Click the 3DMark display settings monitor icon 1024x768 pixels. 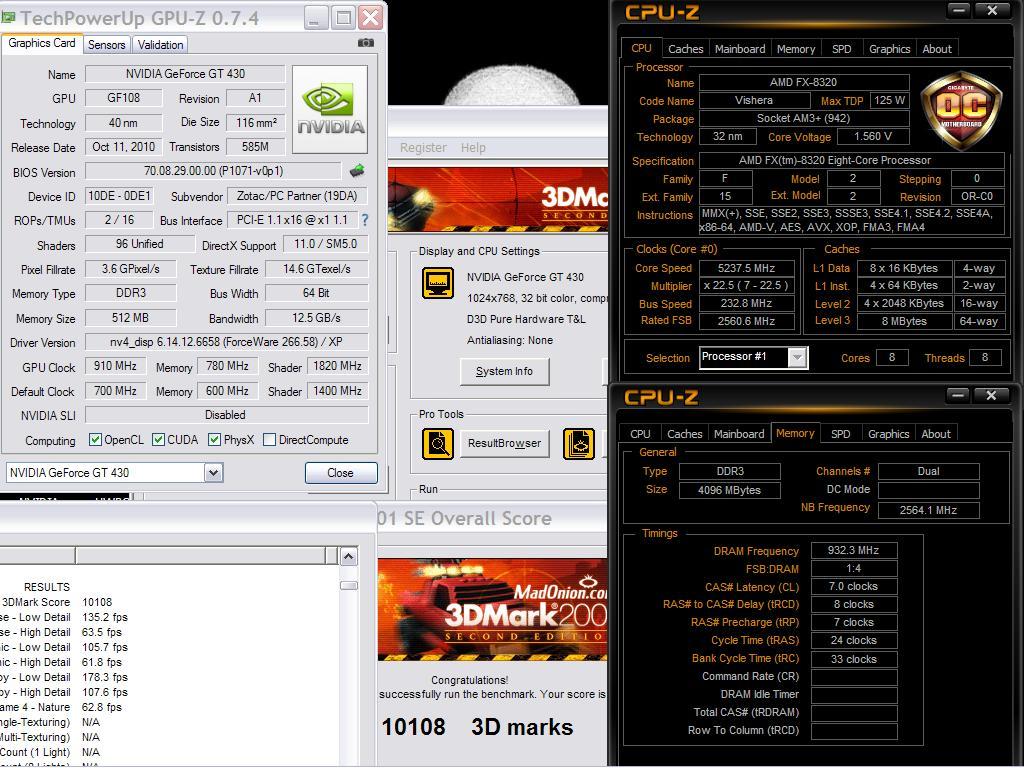pos(438,283)
